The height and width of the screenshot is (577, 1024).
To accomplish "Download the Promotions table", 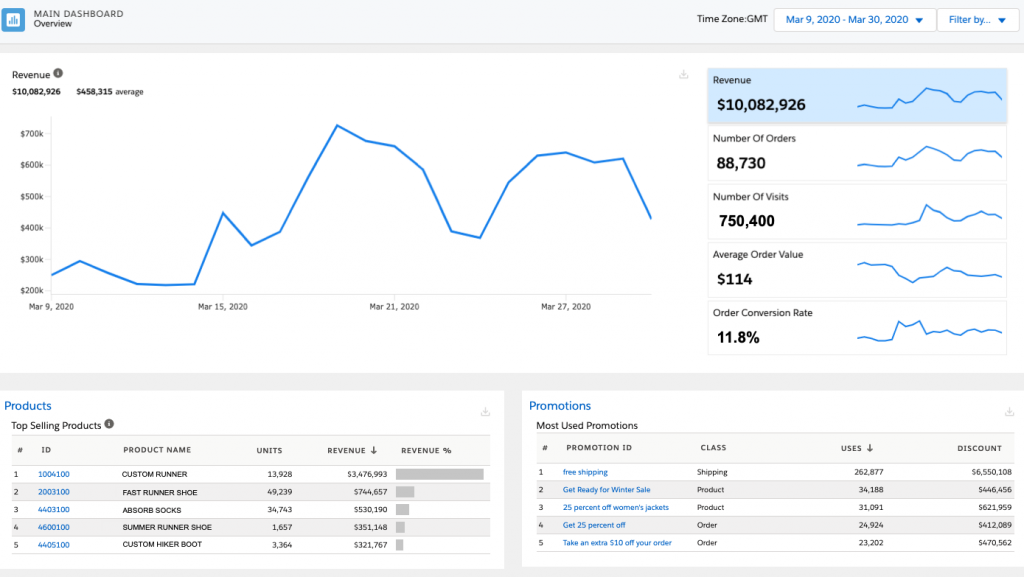I will coord(1009,411).
